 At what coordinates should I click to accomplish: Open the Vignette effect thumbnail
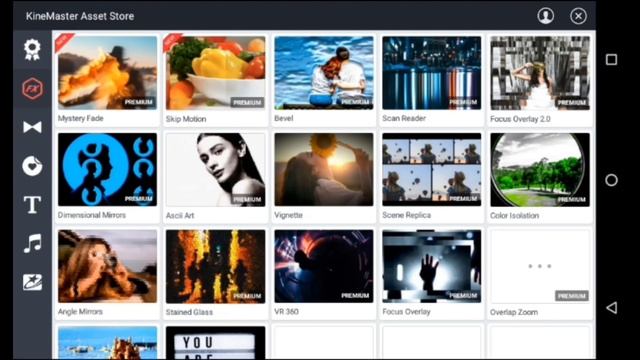(x=324, y=169)
